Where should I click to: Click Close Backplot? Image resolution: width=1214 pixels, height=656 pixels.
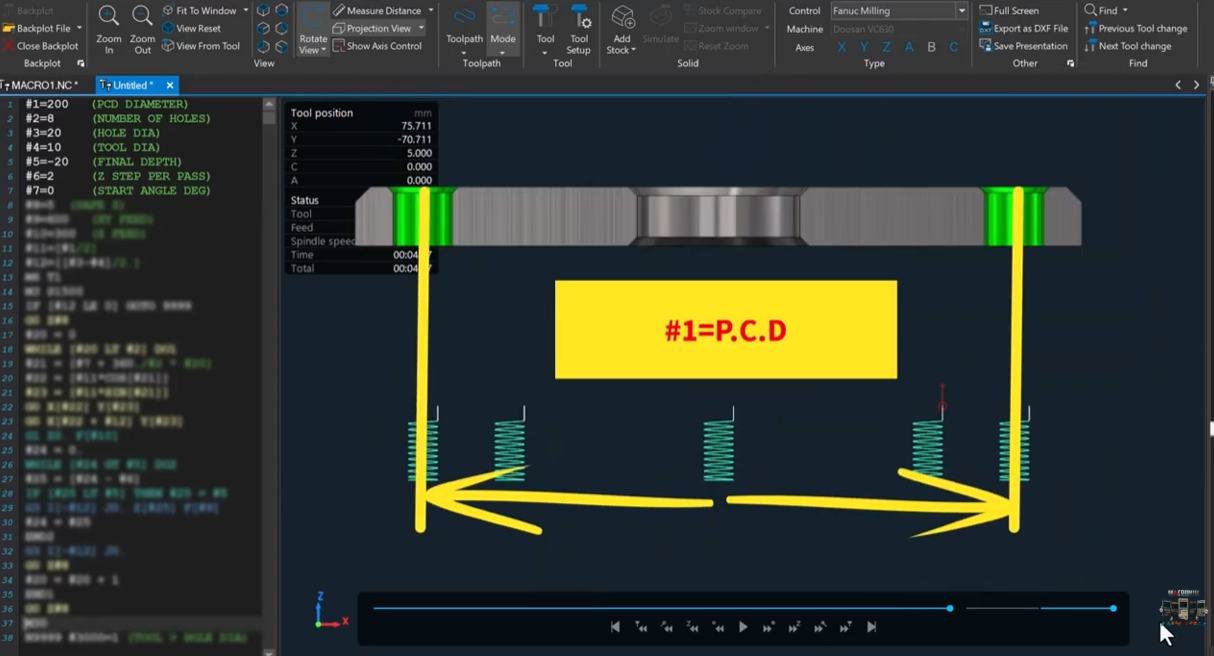point(41,46)
